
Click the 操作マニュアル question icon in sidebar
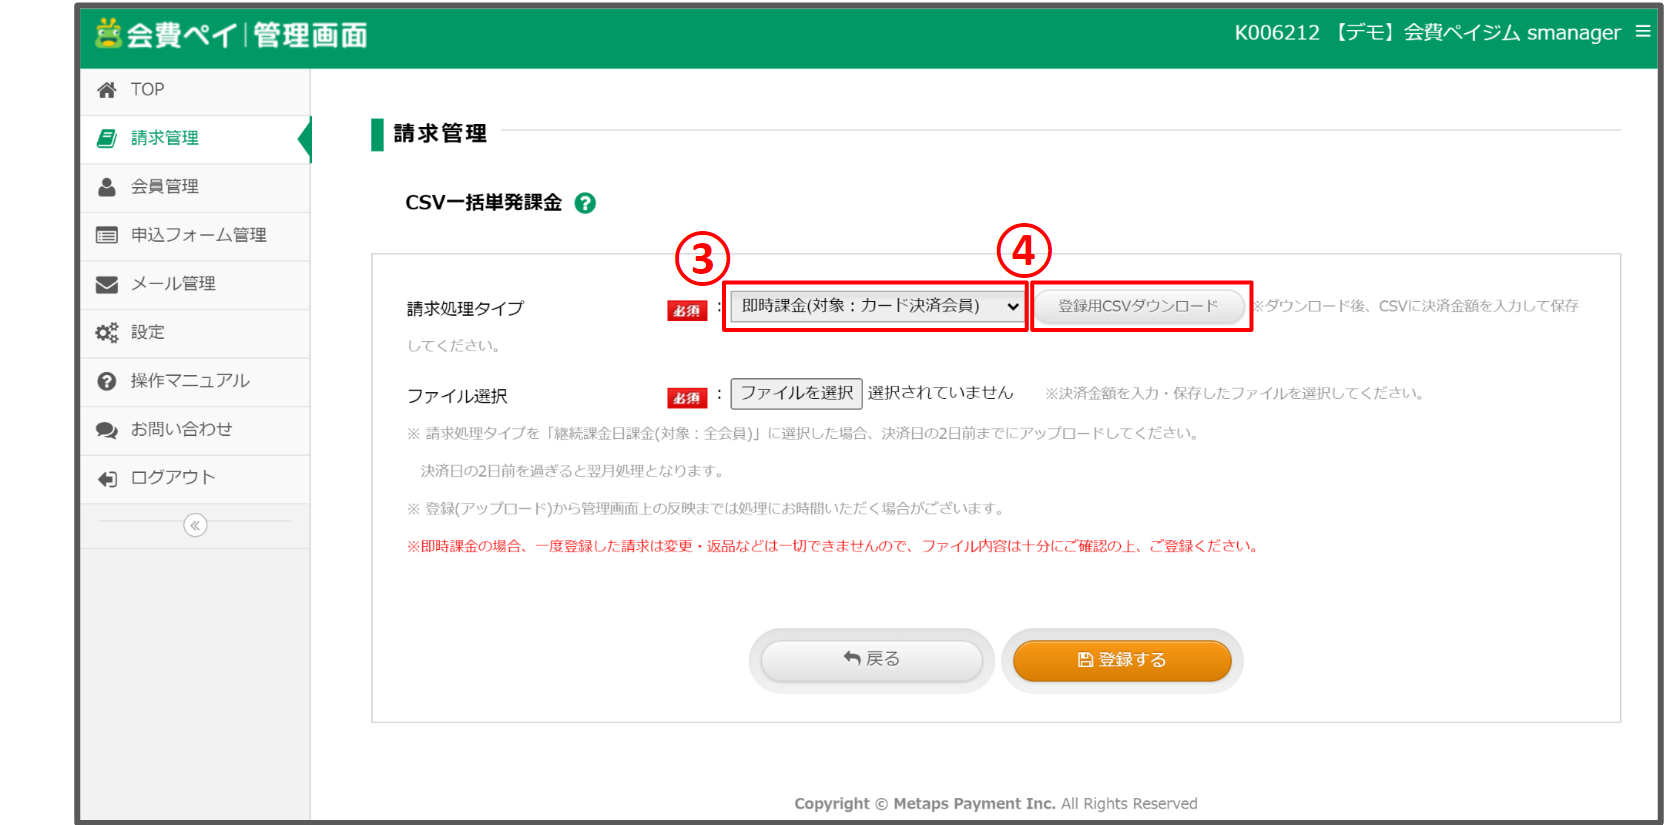coord(106,381)
